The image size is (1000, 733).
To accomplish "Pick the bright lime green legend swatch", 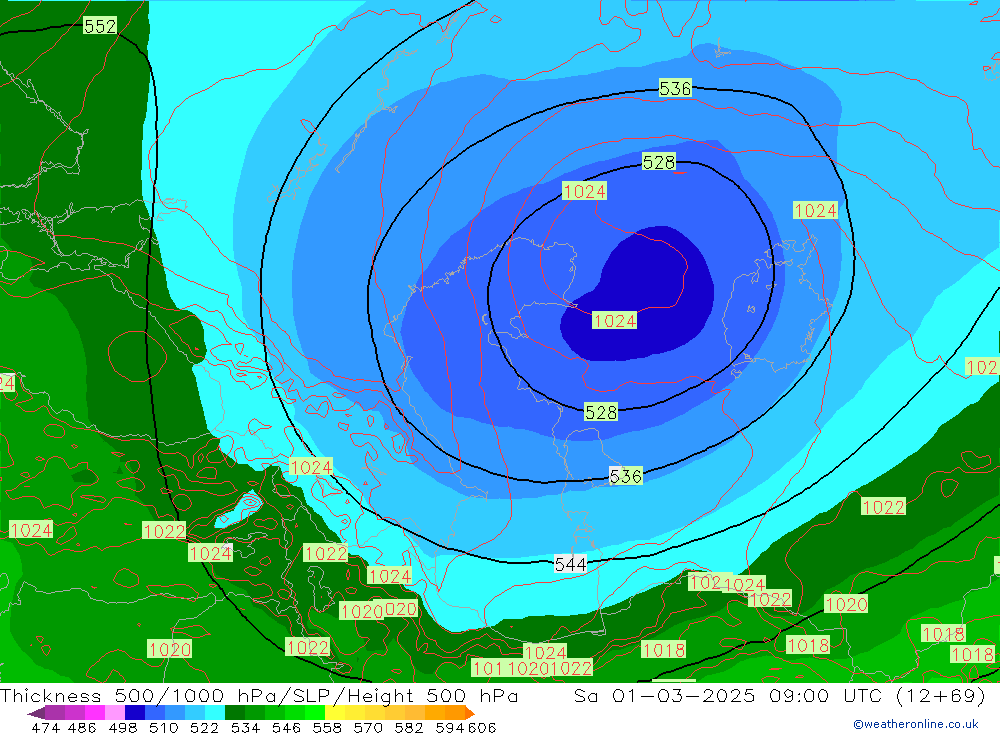I will [315, 712].
